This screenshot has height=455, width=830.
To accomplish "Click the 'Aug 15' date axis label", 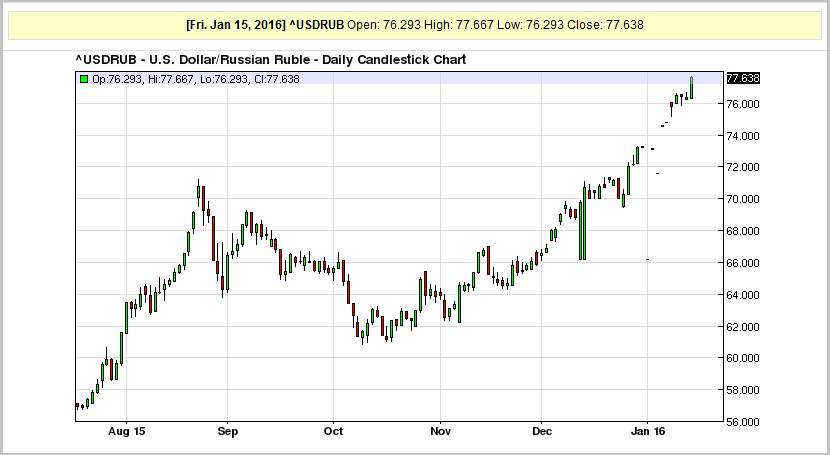I will [x=127, y=431].
